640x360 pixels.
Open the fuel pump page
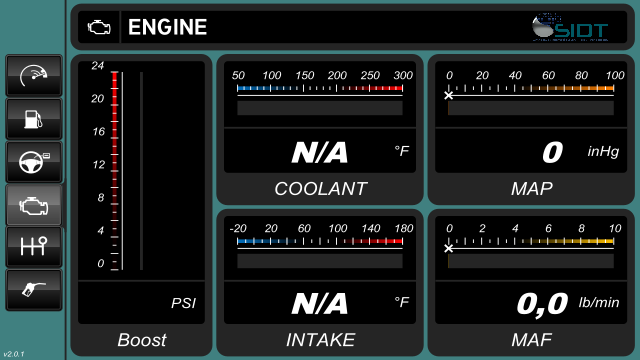(33, 119)
